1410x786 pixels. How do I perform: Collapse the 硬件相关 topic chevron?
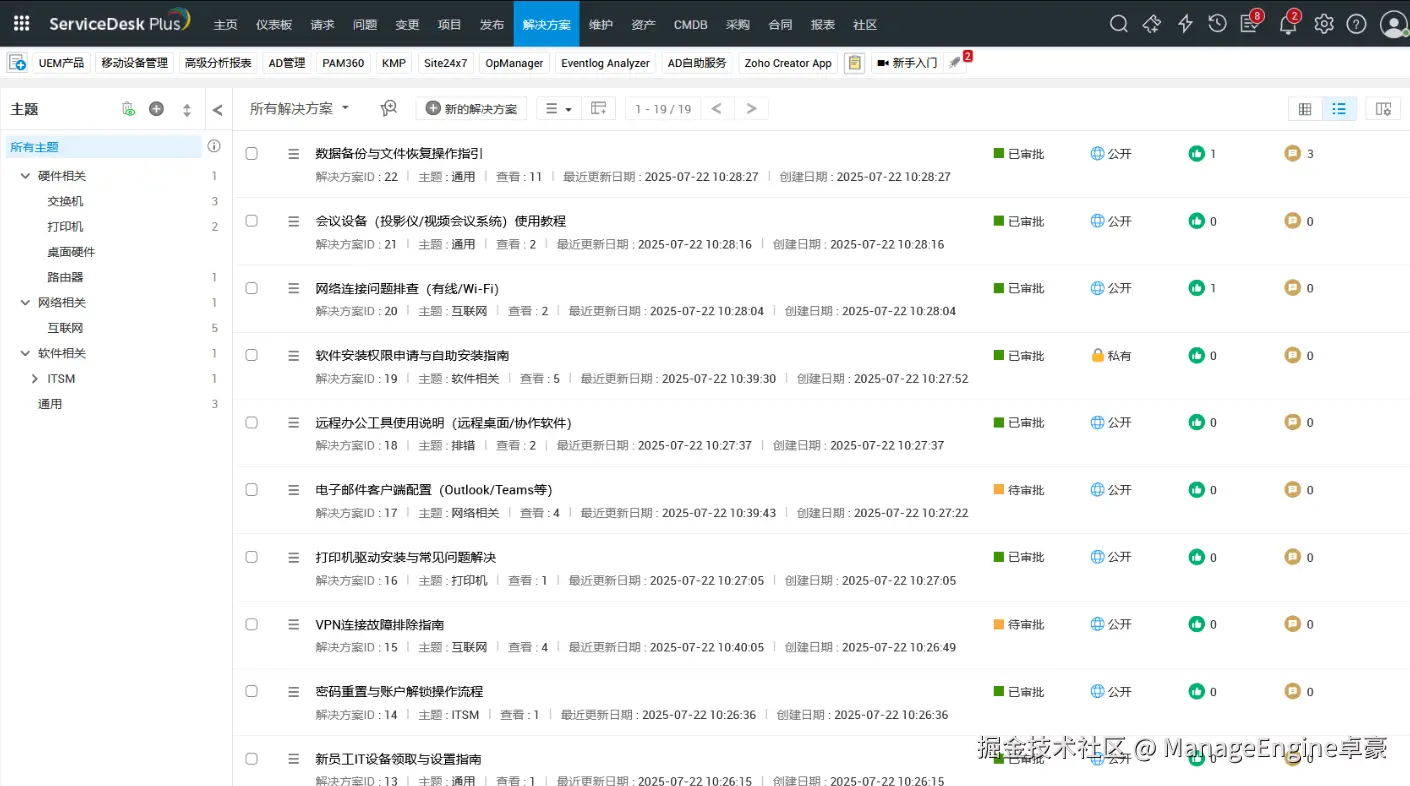pos(27,176)
